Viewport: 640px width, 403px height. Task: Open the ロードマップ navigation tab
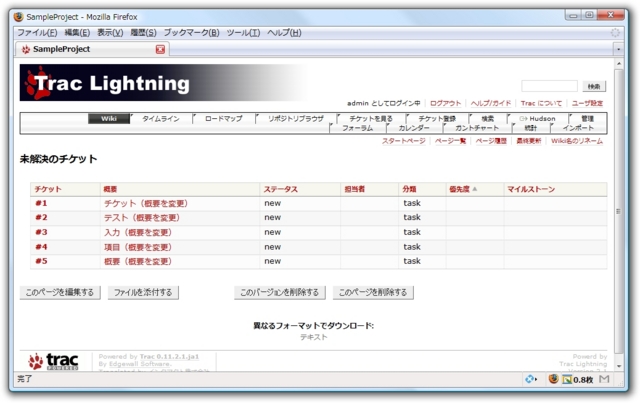224,119
